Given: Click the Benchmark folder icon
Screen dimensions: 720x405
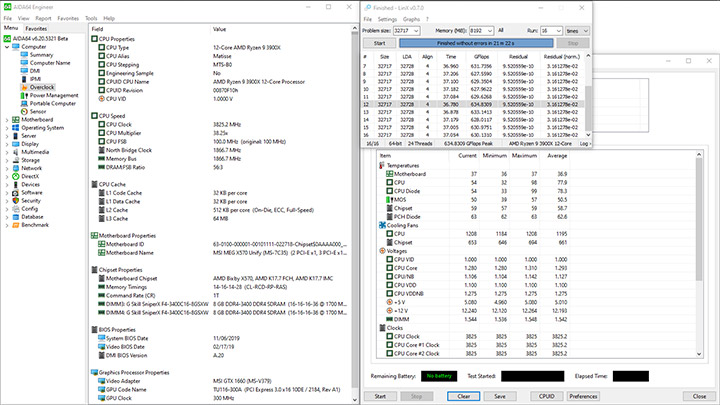Looking at the screenshot, I should click(16, 225).
